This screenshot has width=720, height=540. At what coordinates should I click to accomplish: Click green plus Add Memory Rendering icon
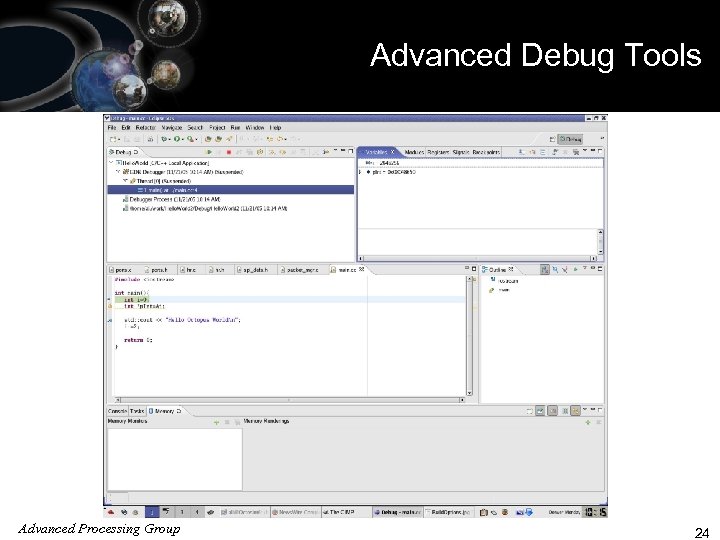click(588, 422)
